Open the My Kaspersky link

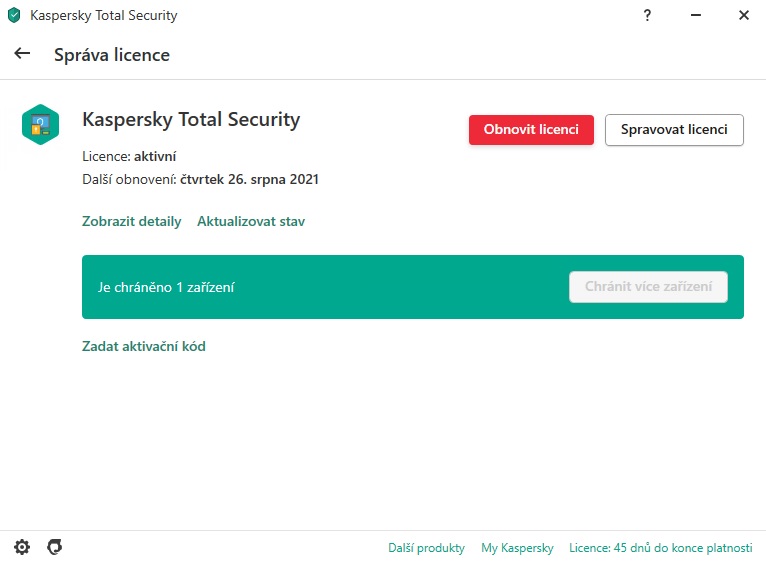pyautogui.click(x=517, y=548)
